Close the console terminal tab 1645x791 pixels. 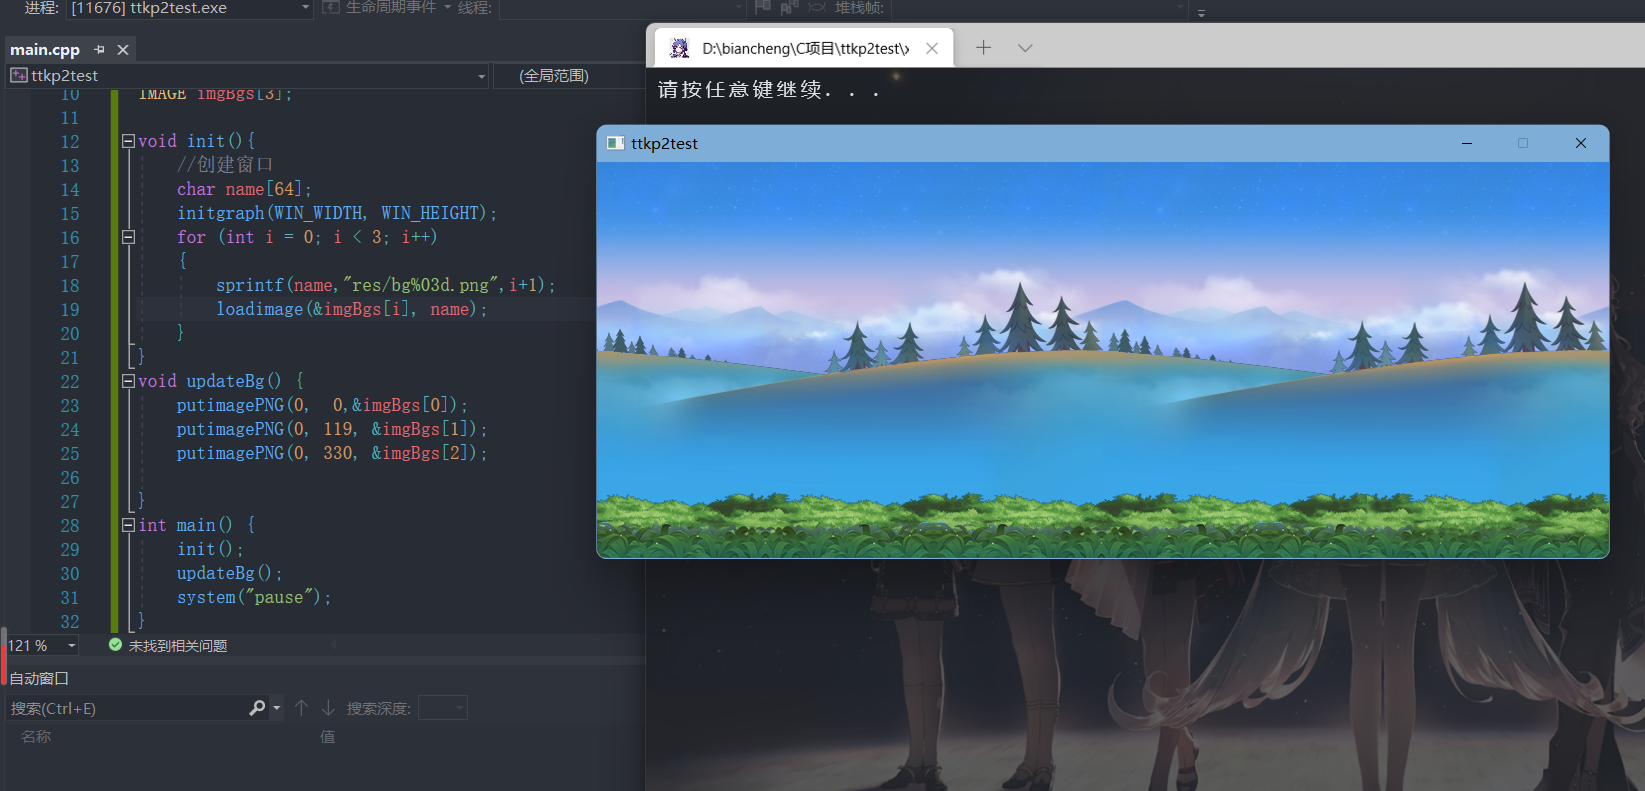point(932,48)
